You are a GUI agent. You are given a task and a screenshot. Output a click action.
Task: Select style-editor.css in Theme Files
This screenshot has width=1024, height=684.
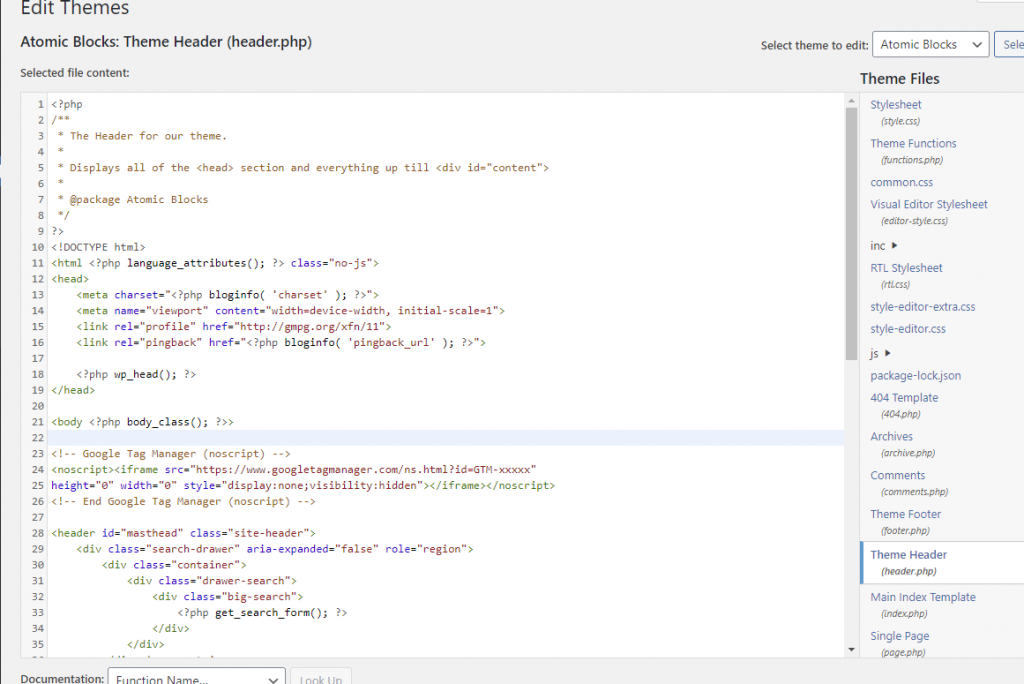907,329
